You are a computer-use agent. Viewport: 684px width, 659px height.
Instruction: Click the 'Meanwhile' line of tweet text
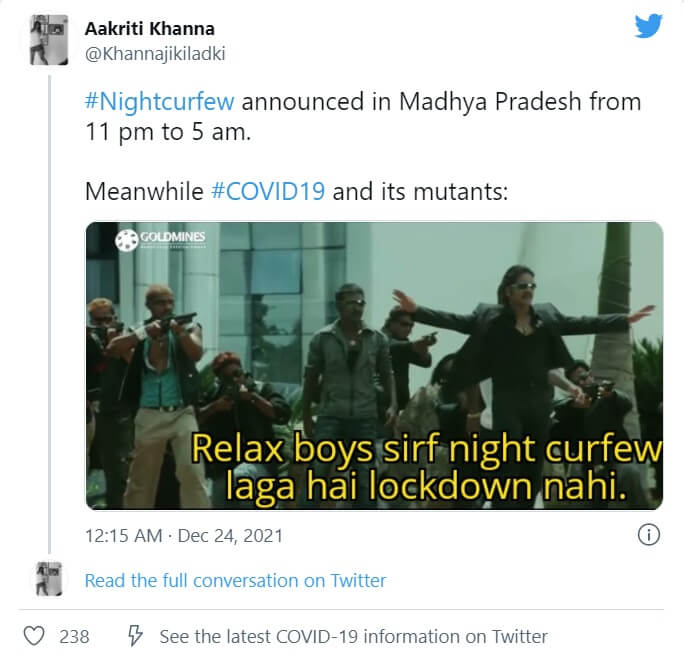(297, 191)
